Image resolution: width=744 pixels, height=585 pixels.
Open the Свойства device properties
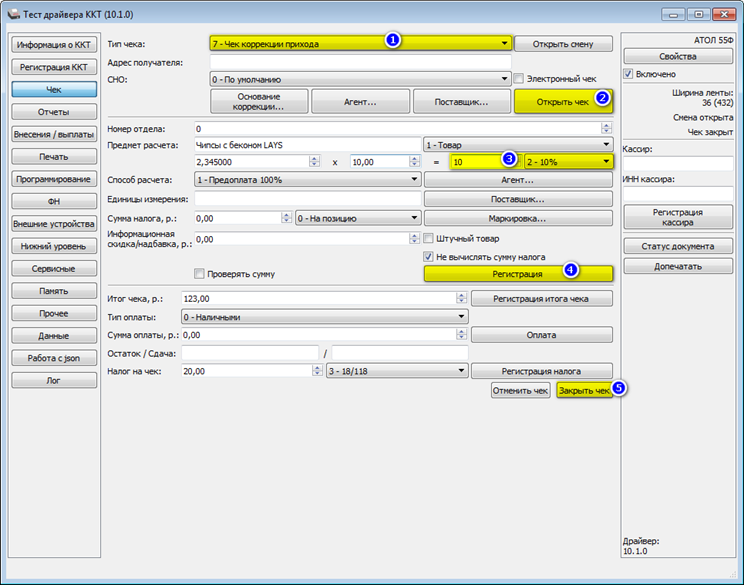pyautogui.click(x=678, y=56)
